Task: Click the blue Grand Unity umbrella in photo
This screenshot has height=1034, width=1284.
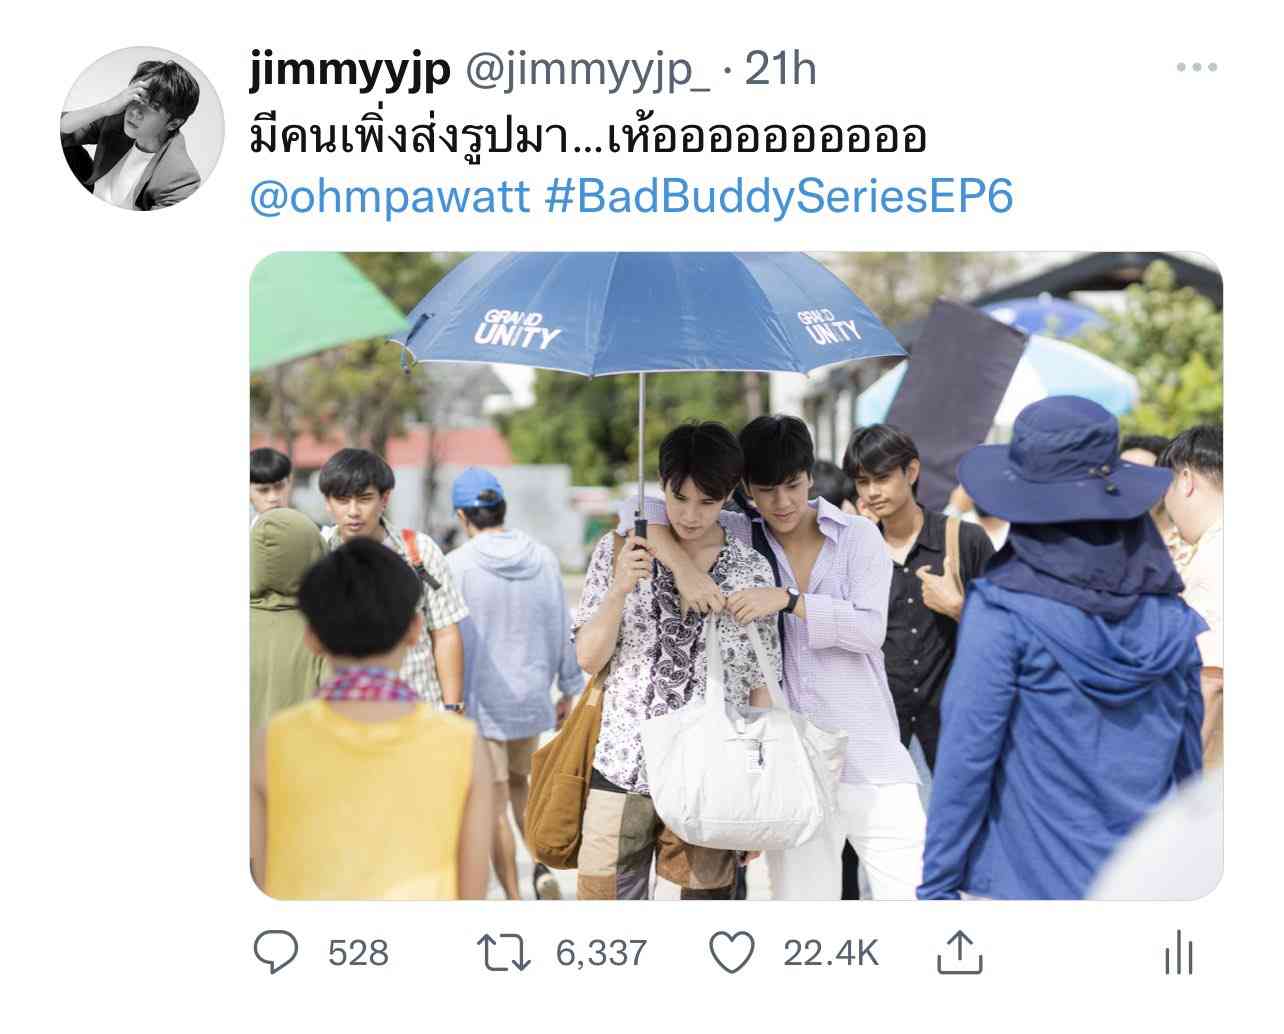Action: click(647, 318)
